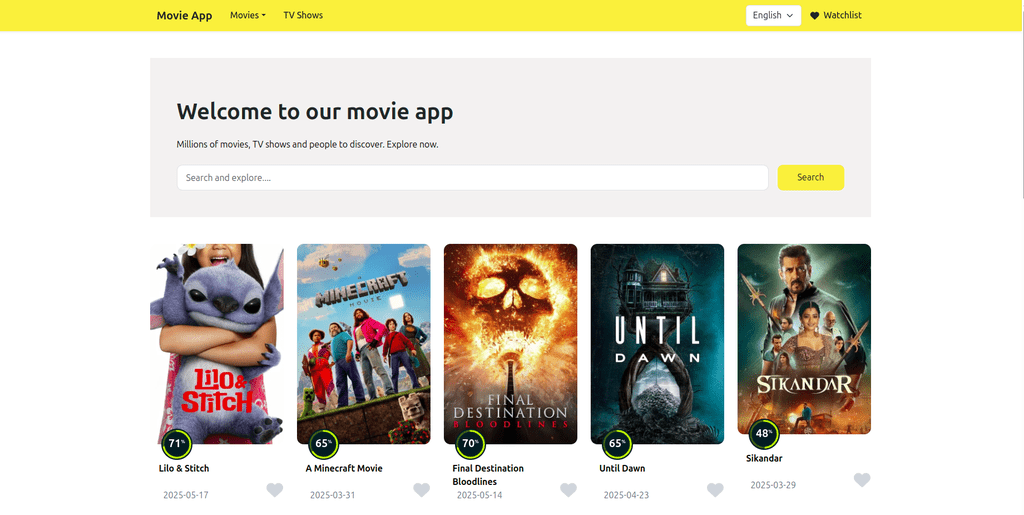
Task: Click the 70% rating badge on Final Destination
Action: (470, 444)
